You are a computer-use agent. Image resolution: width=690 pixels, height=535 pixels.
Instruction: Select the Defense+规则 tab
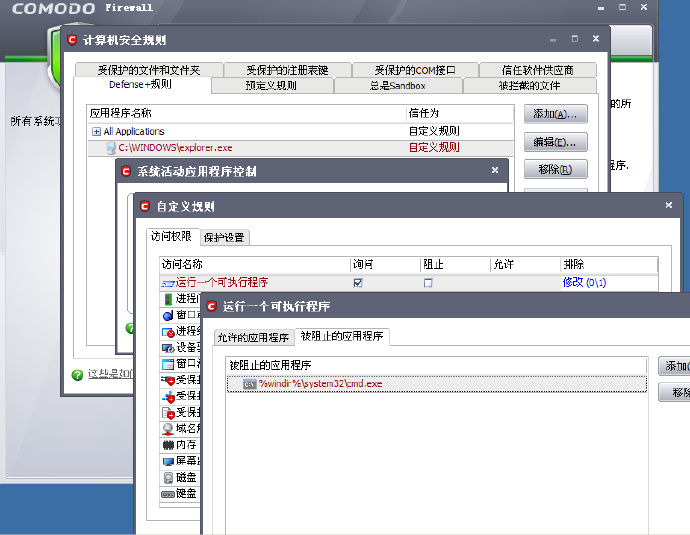140,84
